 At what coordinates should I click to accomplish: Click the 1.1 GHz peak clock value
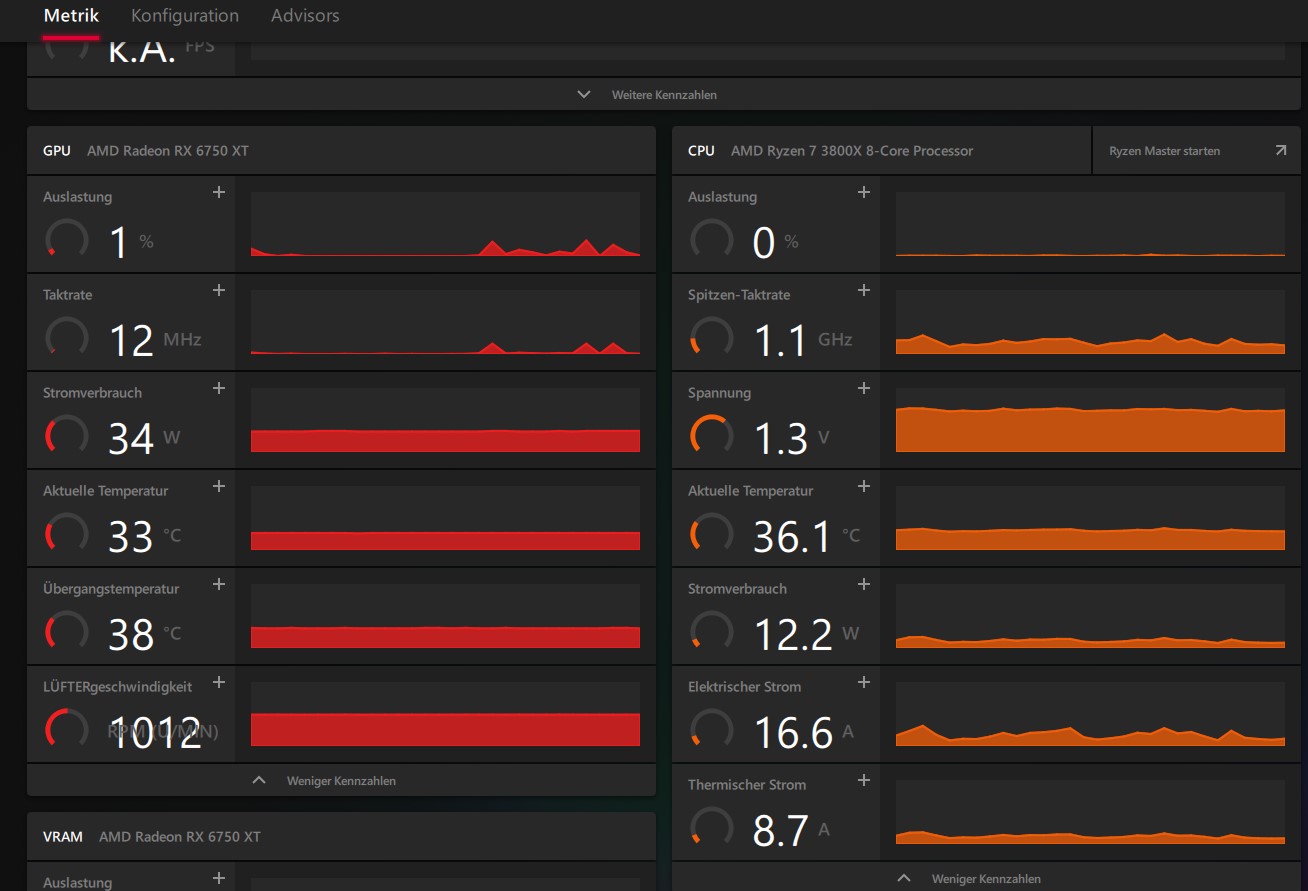pos(780,341)
